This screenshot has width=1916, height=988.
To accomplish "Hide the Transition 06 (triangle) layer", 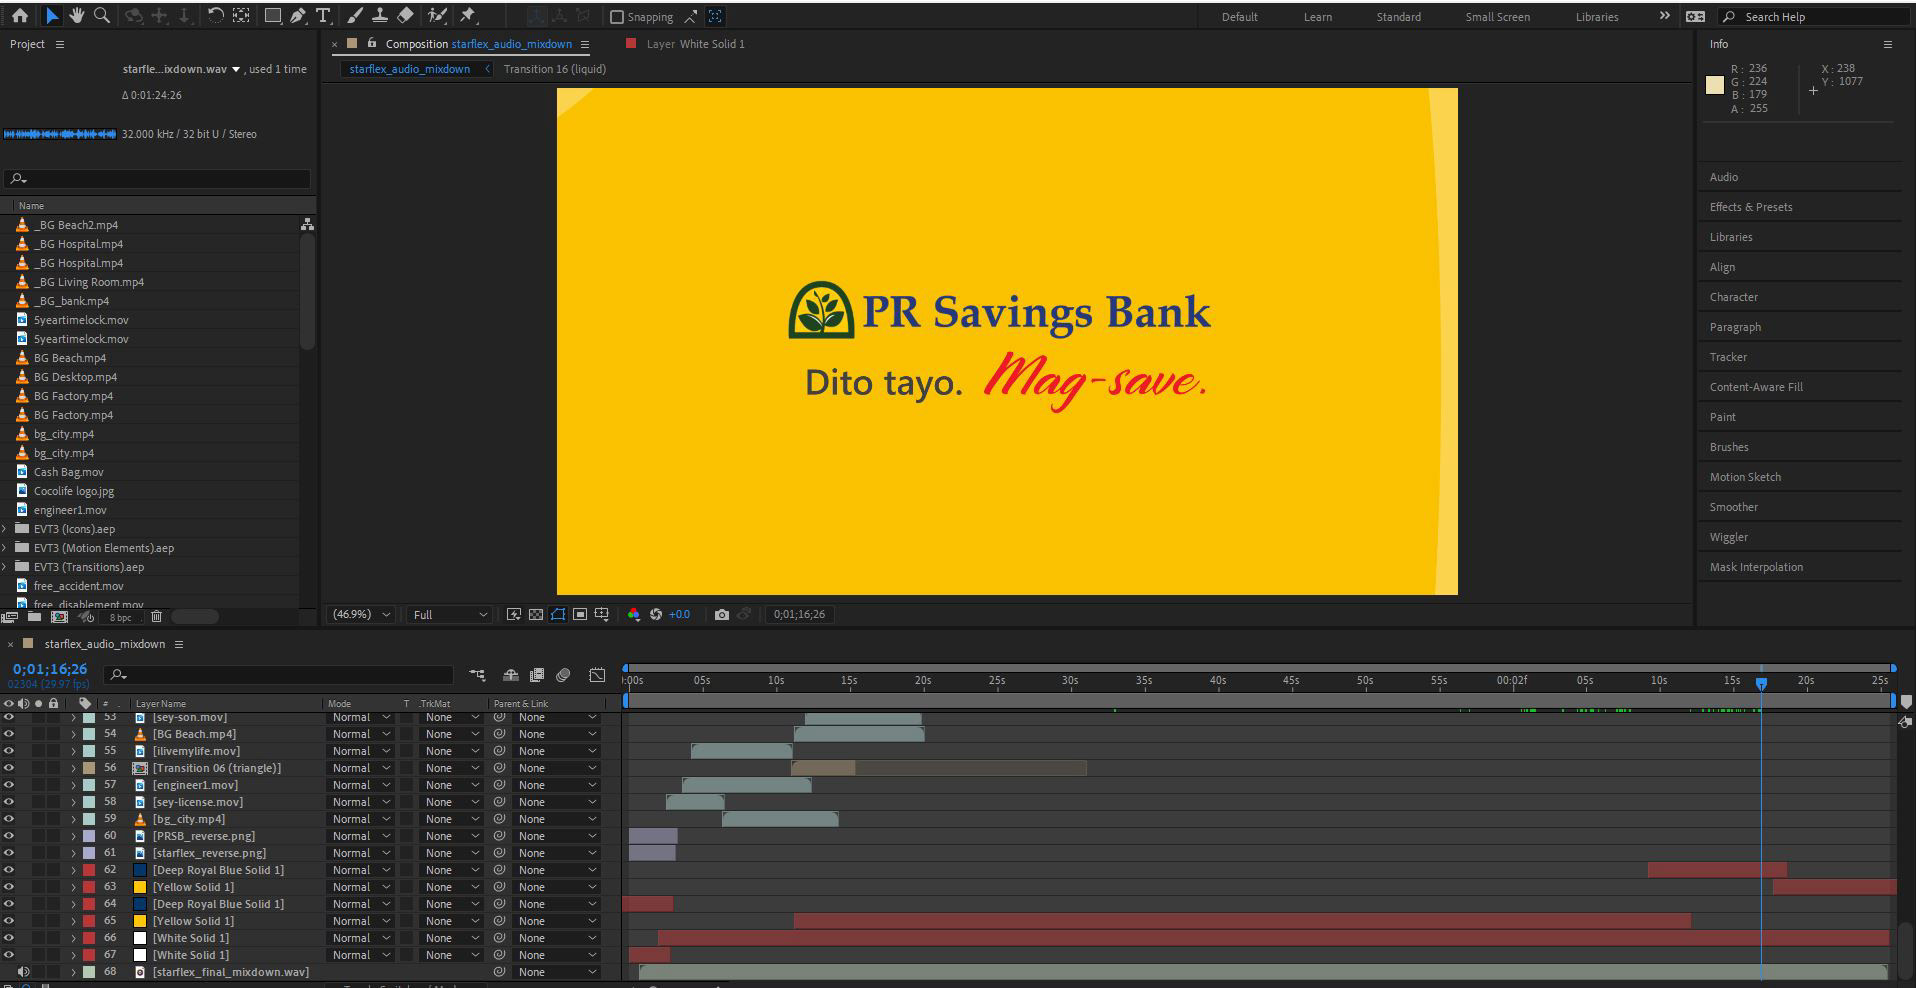I will (x=9, y=768).
